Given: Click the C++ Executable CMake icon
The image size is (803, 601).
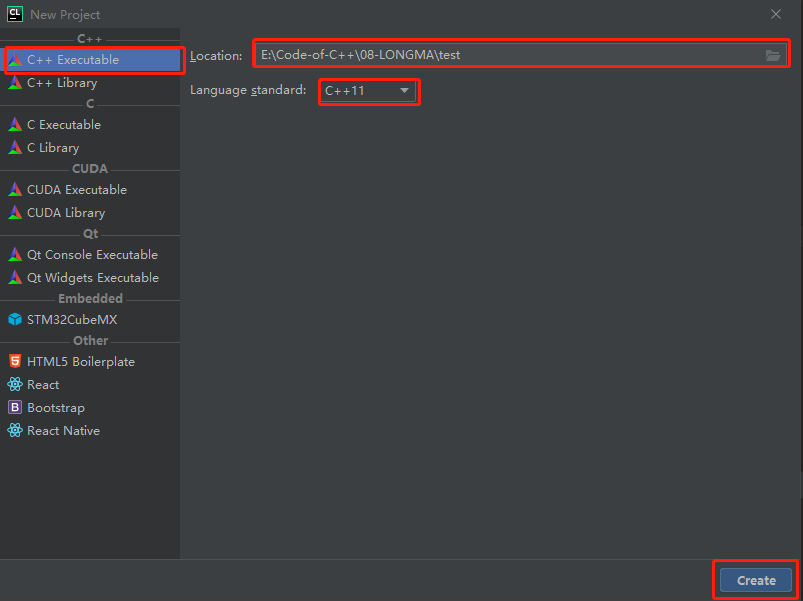Looking at the screenshot, I should click(15, 59).
